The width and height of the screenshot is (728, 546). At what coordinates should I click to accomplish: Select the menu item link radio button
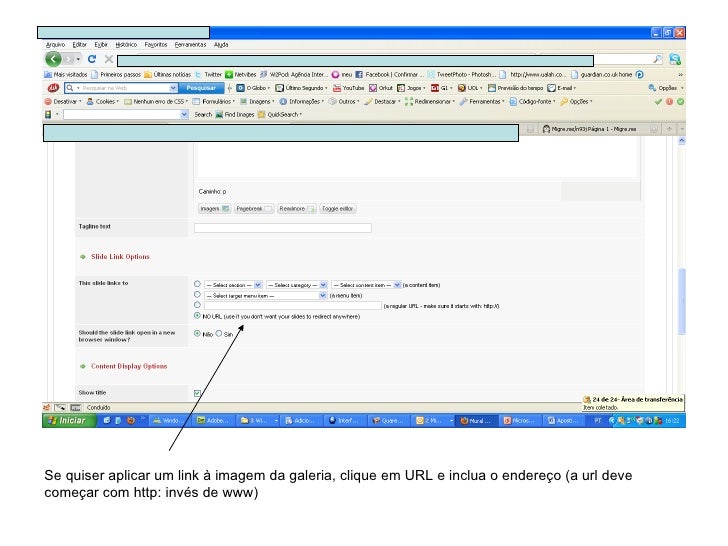click(197, 295)
